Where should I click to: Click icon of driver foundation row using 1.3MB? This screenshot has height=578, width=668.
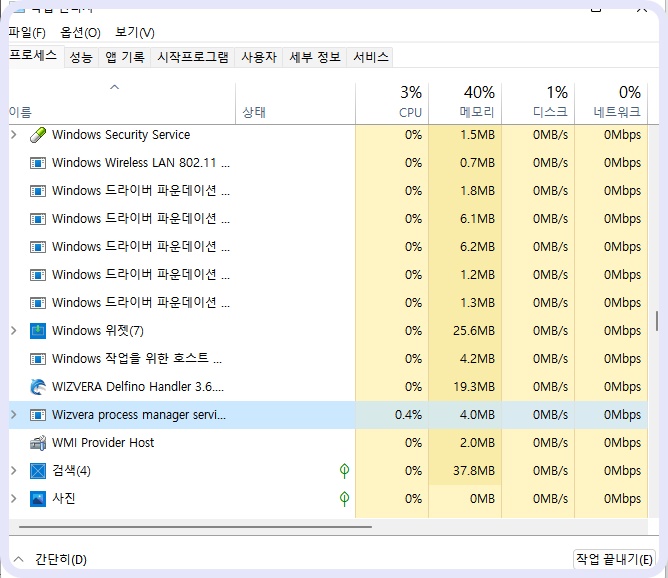(38, 303)
